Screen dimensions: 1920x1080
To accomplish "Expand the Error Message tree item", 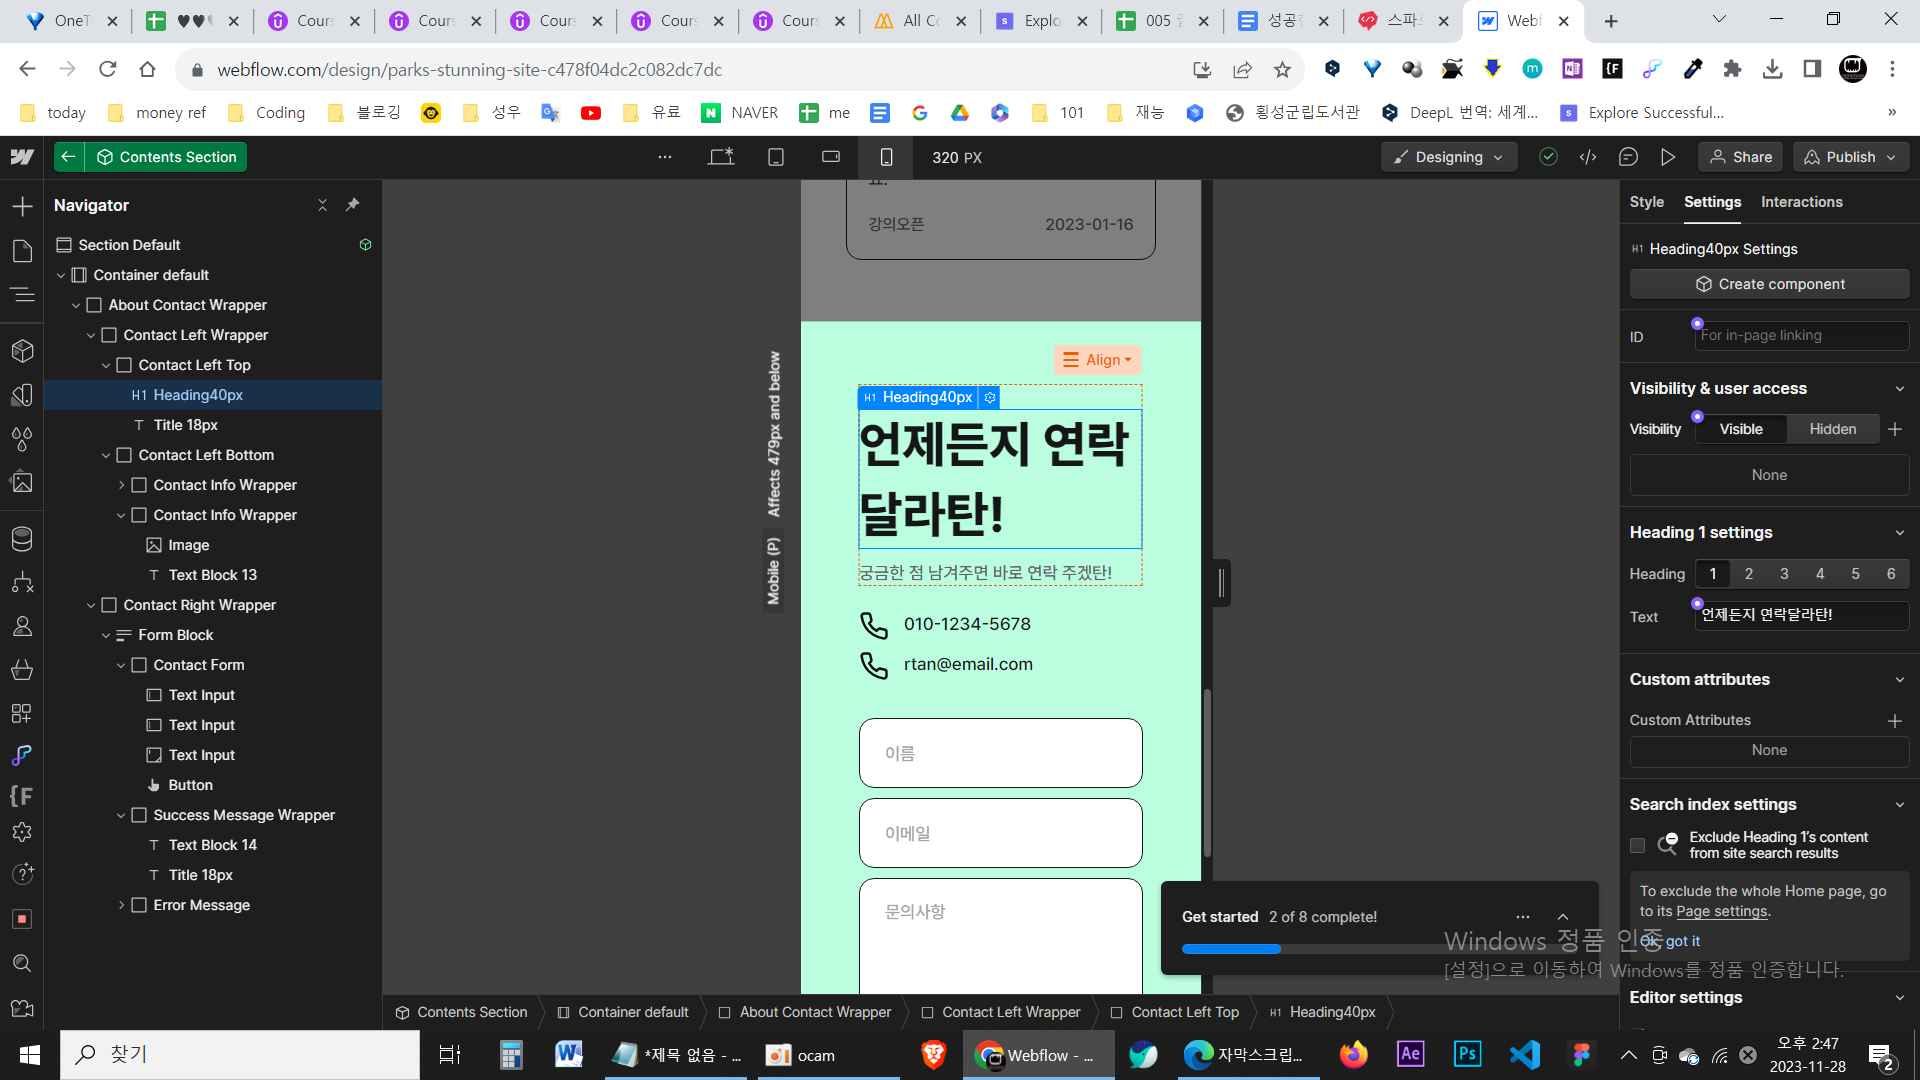I will point(122,905).
